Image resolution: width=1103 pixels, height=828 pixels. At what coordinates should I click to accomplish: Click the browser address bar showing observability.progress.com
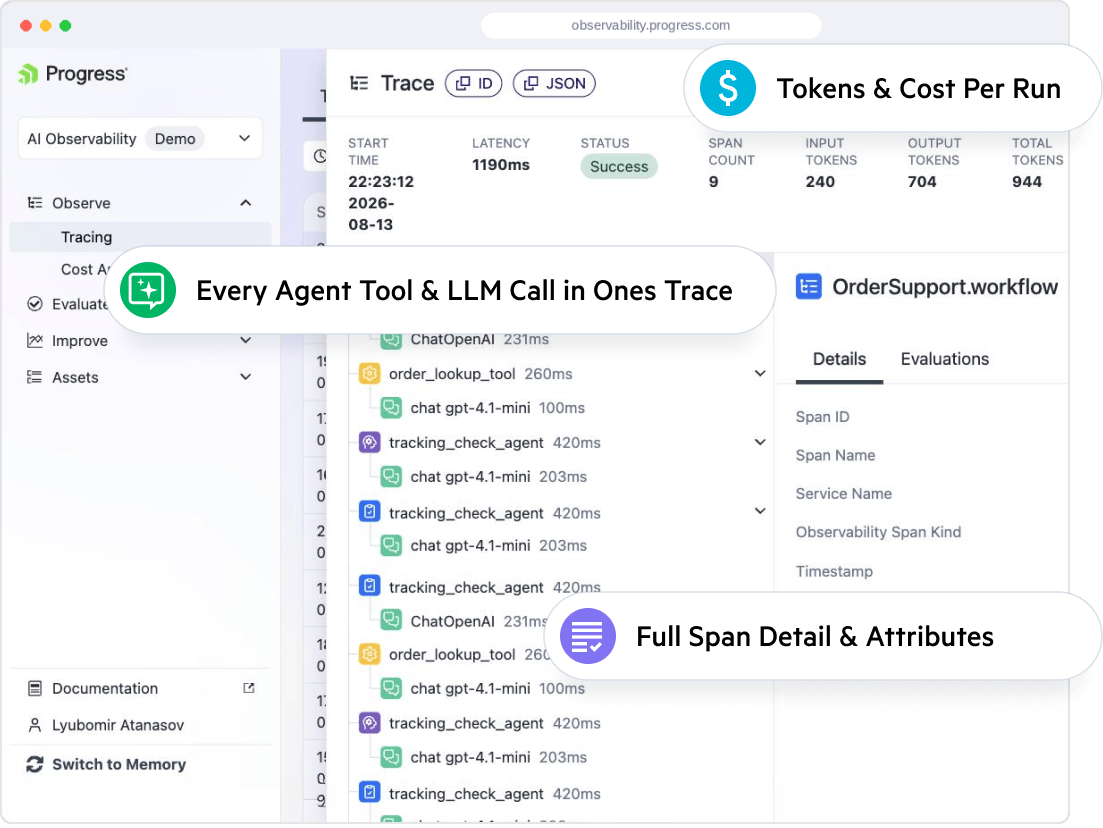tap(651, 25)
